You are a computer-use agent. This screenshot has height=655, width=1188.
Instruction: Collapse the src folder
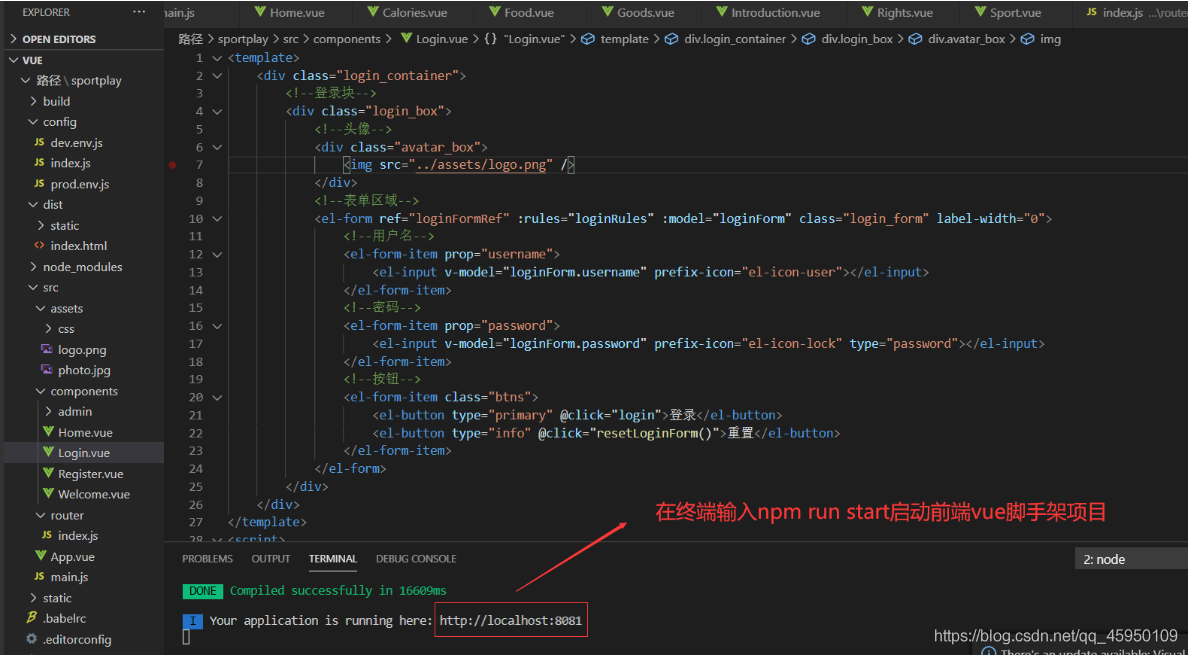tap(33, 288)
